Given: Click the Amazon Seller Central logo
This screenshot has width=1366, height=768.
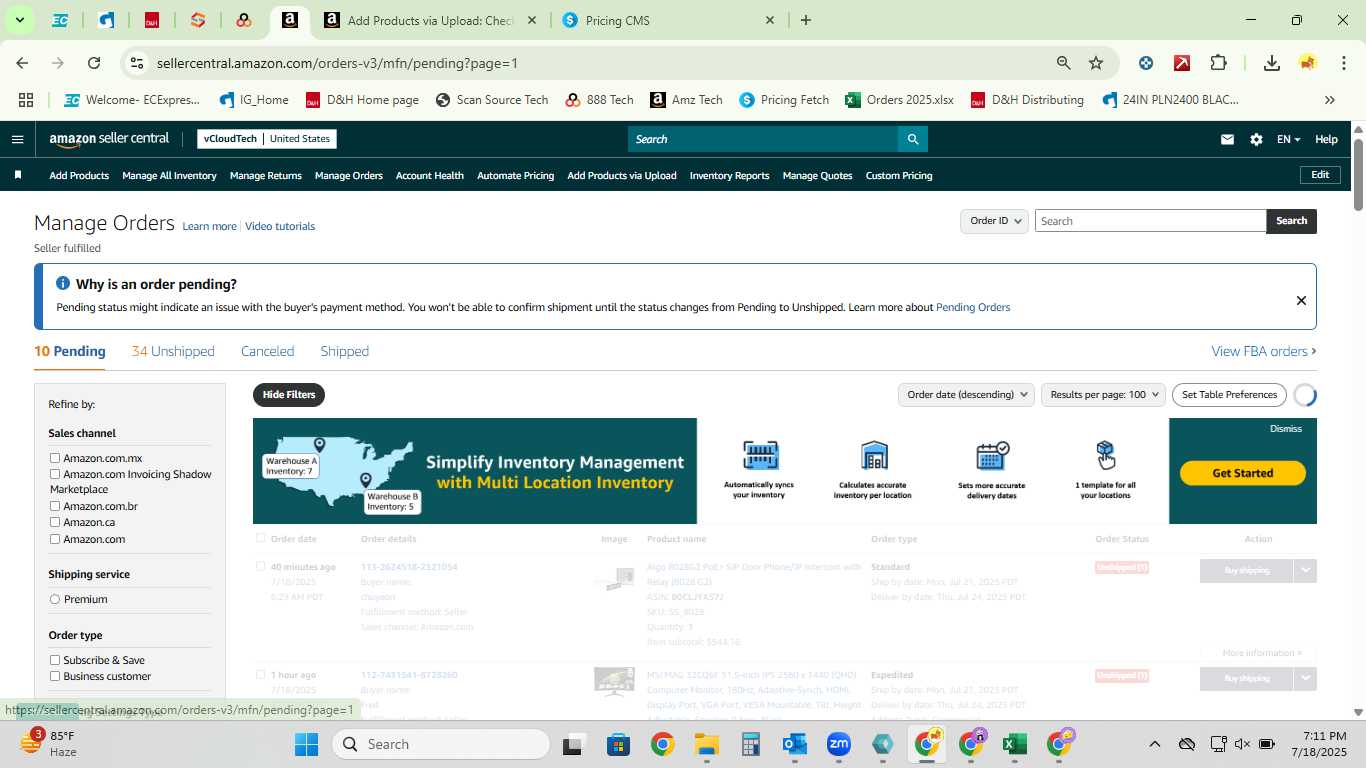Looking at the screenshot, I should point(109,139).
